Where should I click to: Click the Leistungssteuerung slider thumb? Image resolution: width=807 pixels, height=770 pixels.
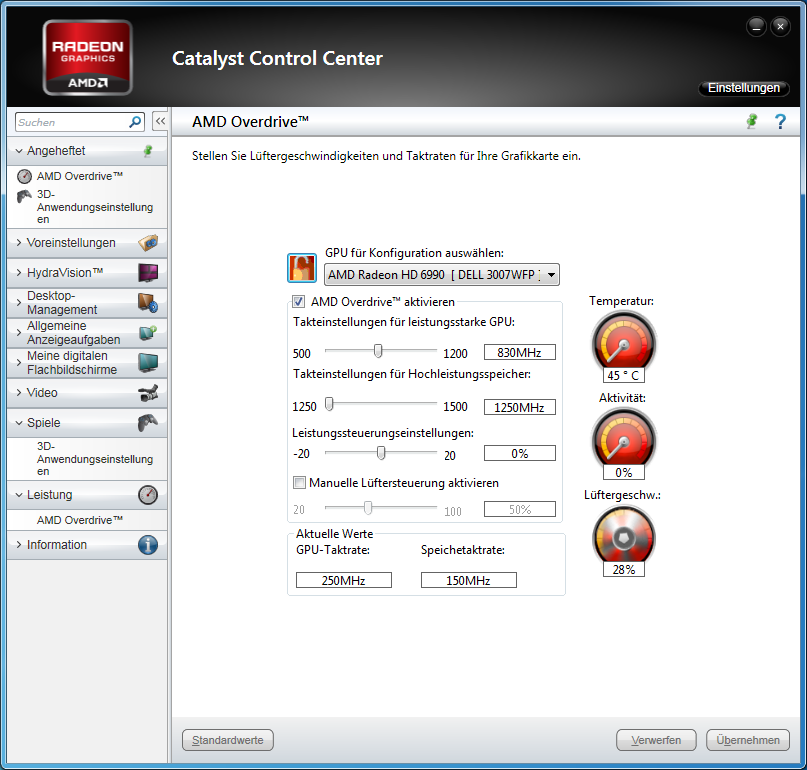(381, 452)
